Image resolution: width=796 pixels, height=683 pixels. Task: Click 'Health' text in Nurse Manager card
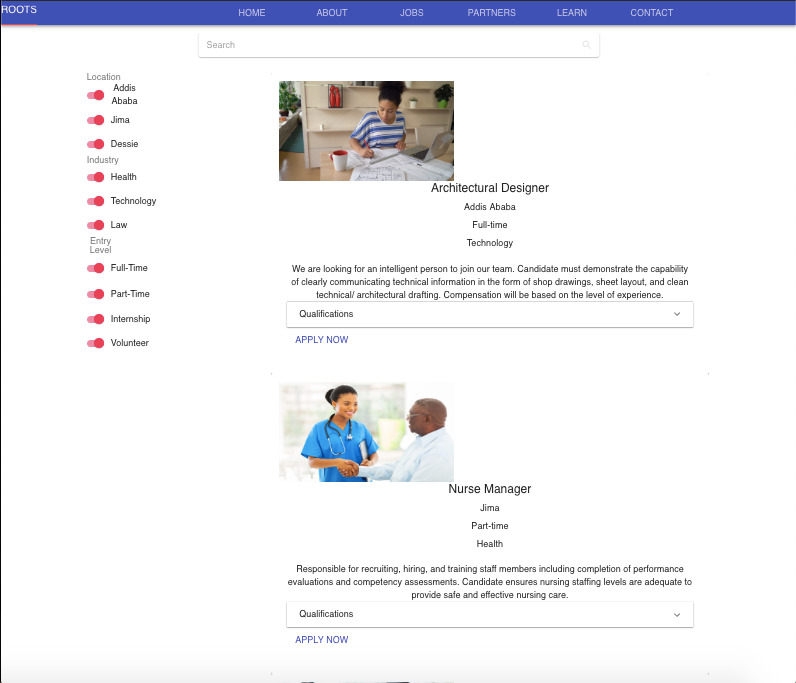pyautogui.click(x=490, y=544)
